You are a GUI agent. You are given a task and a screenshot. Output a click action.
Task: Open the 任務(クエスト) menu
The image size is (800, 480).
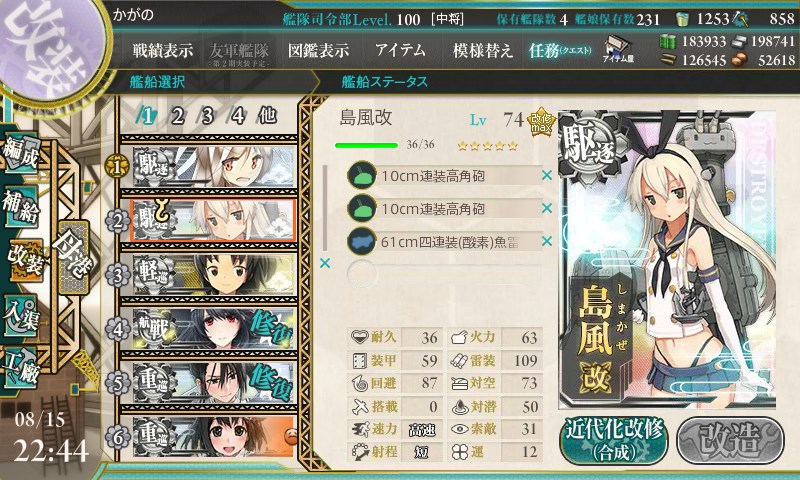point(560,50)
